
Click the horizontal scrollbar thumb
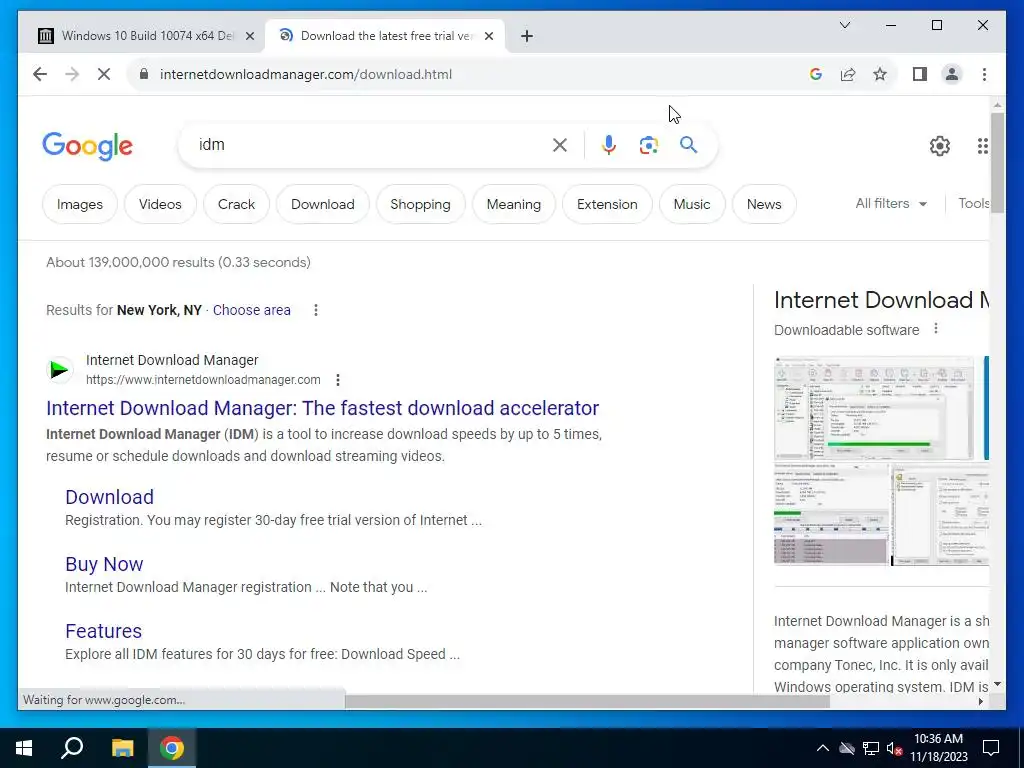click(x=587, y=702)
